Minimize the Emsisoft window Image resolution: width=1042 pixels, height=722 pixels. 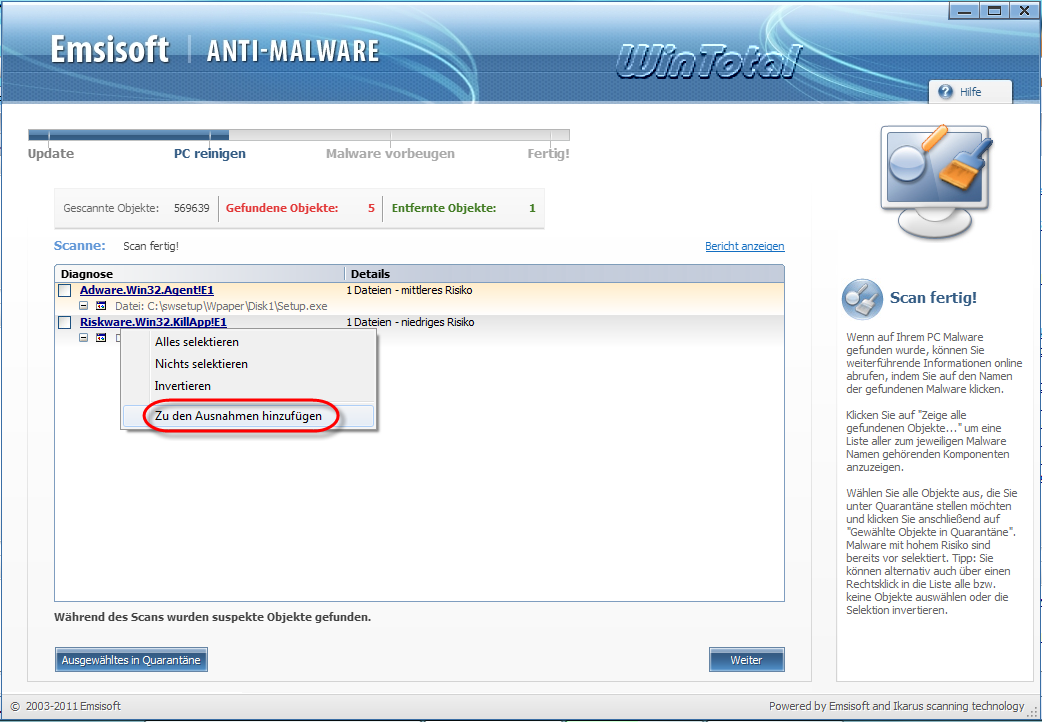pyautogui.click(x=965, y=11)
